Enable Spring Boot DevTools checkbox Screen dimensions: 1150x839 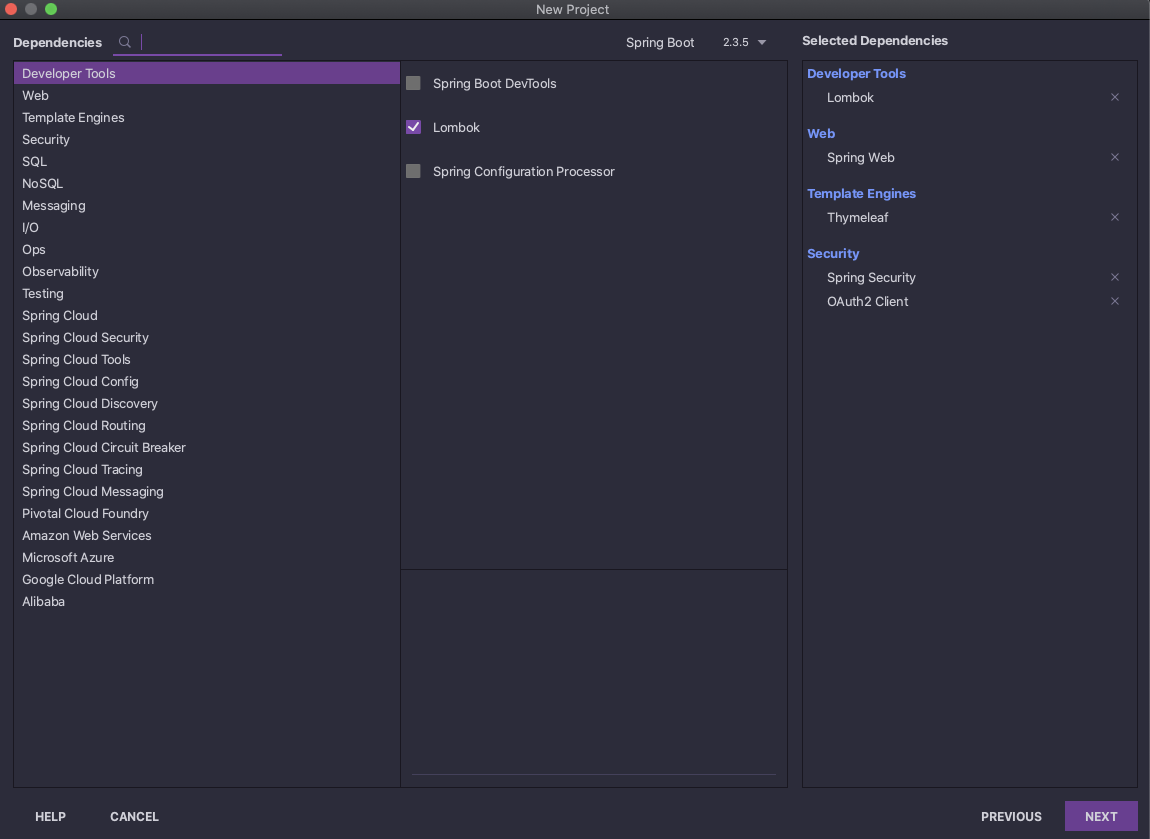click(414, 83)
